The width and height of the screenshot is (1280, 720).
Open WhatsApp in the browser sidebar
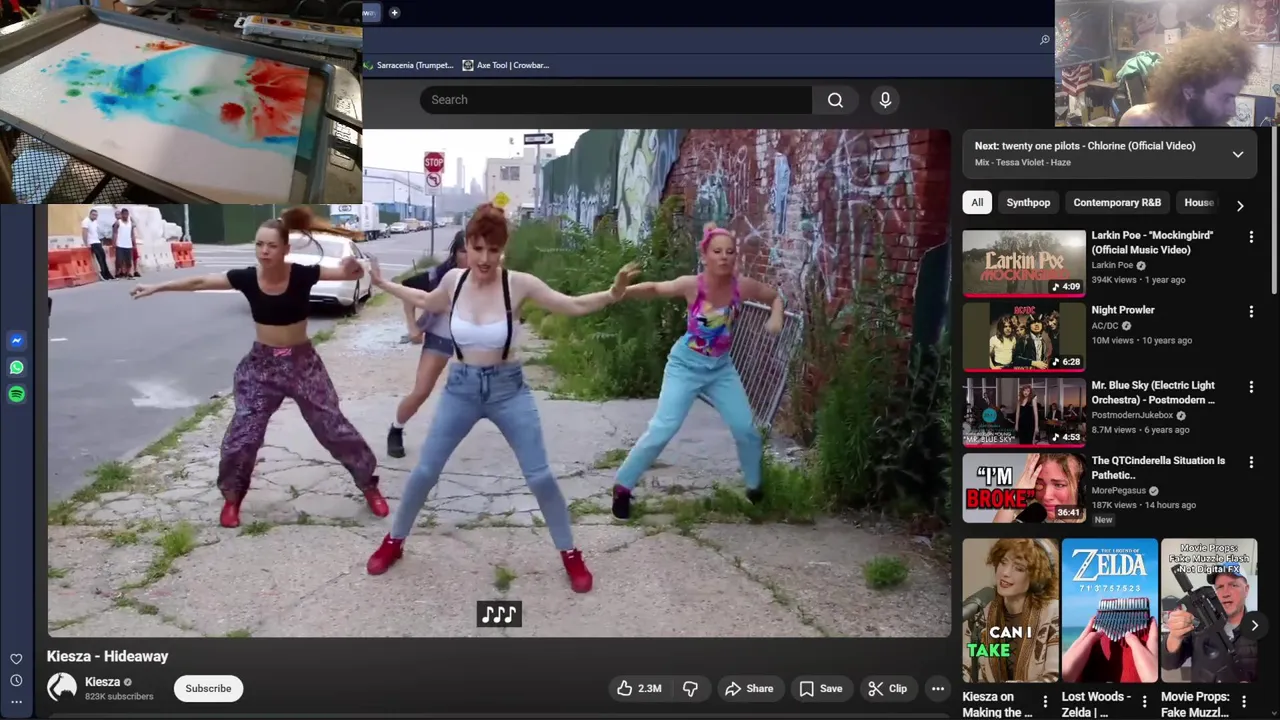[16, 368]
